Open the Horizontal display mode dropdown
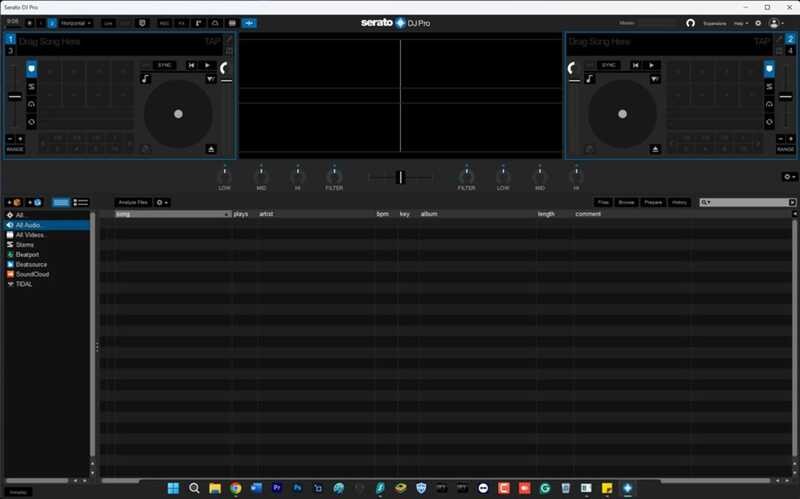Viewport: 800px width, 499px height. coord(76,23)
